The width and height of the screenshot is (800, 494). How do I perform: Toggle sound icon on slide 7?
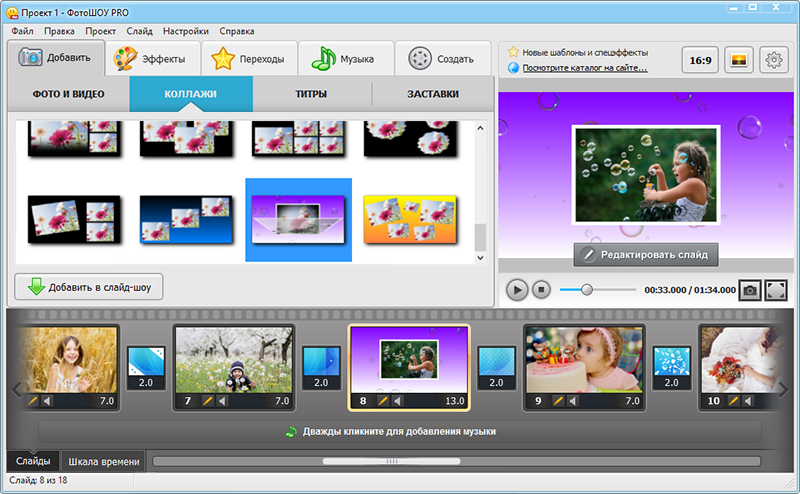[x=222, y=401]
